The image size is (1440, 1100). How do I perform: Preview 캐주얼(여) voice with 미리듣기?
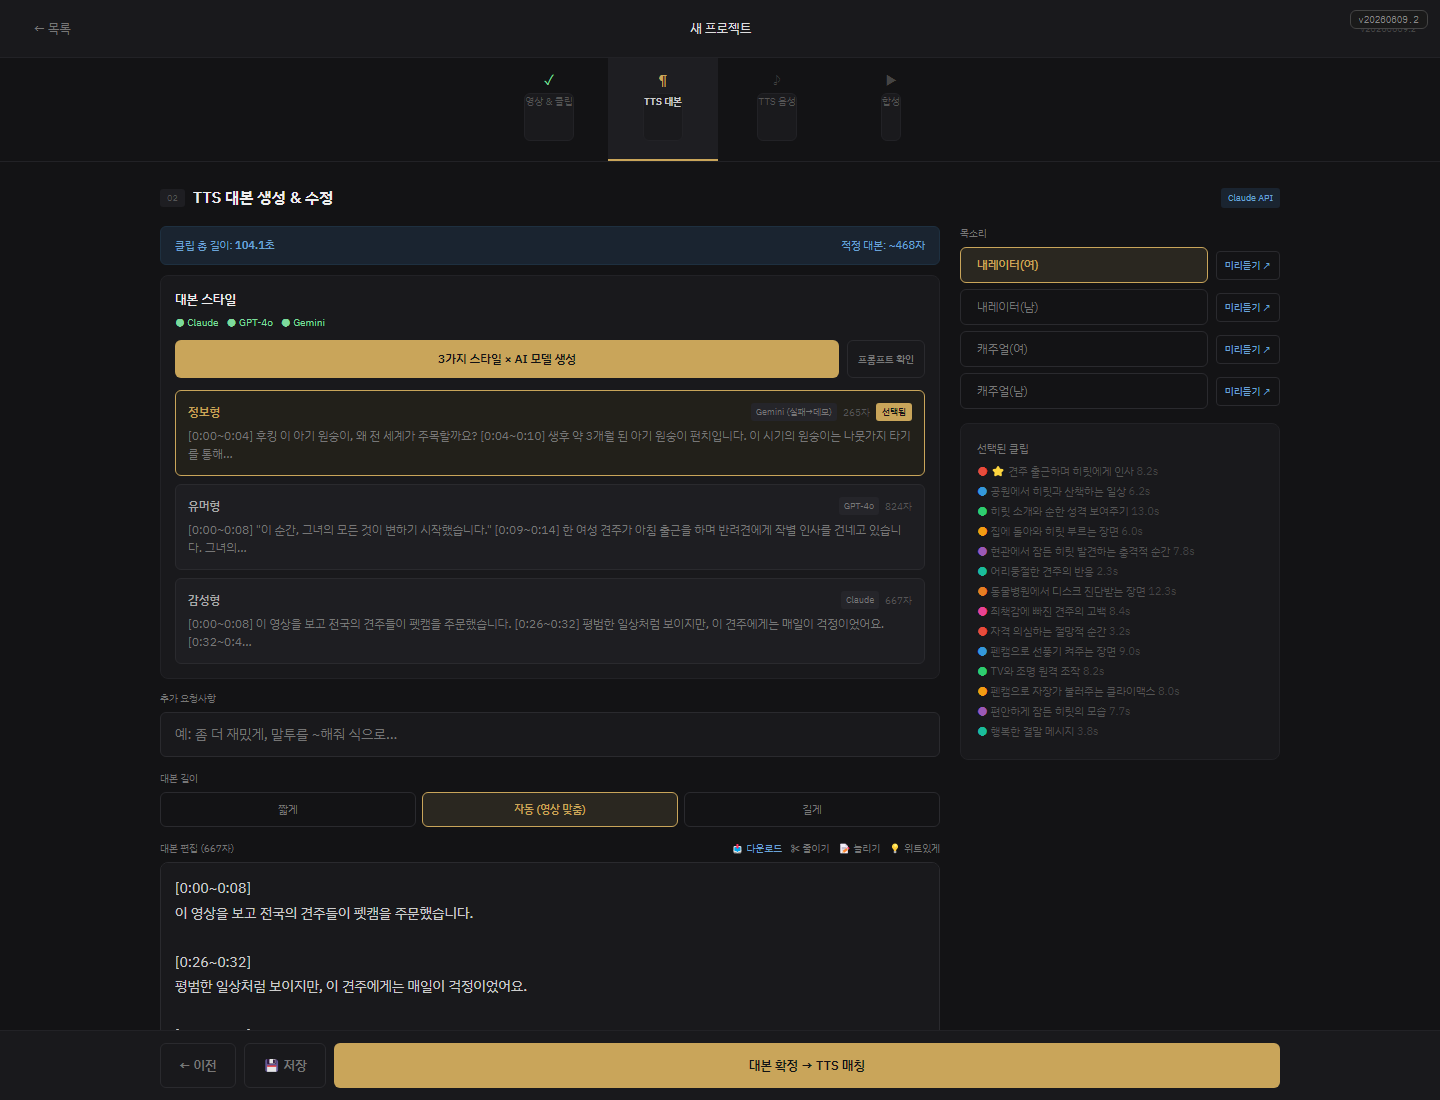point(1248,349)
